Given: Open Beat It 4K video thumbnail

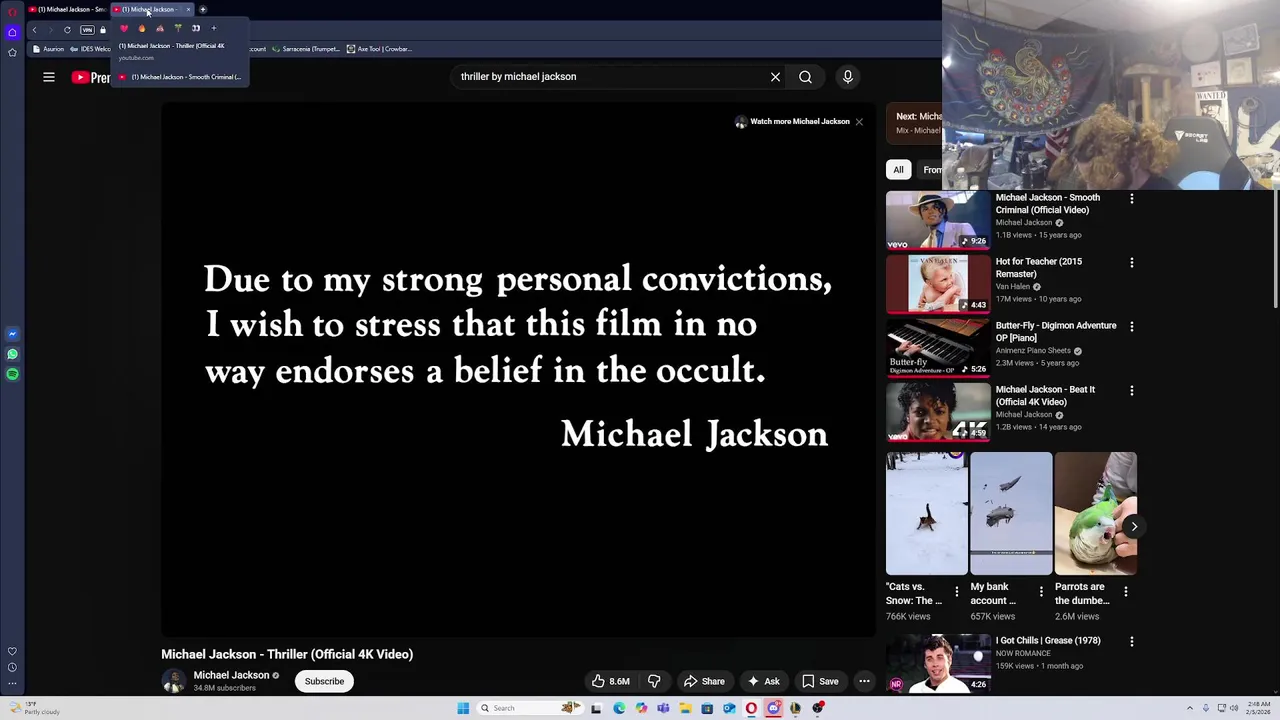Looking at the screenshot, I should coord(938,411).
